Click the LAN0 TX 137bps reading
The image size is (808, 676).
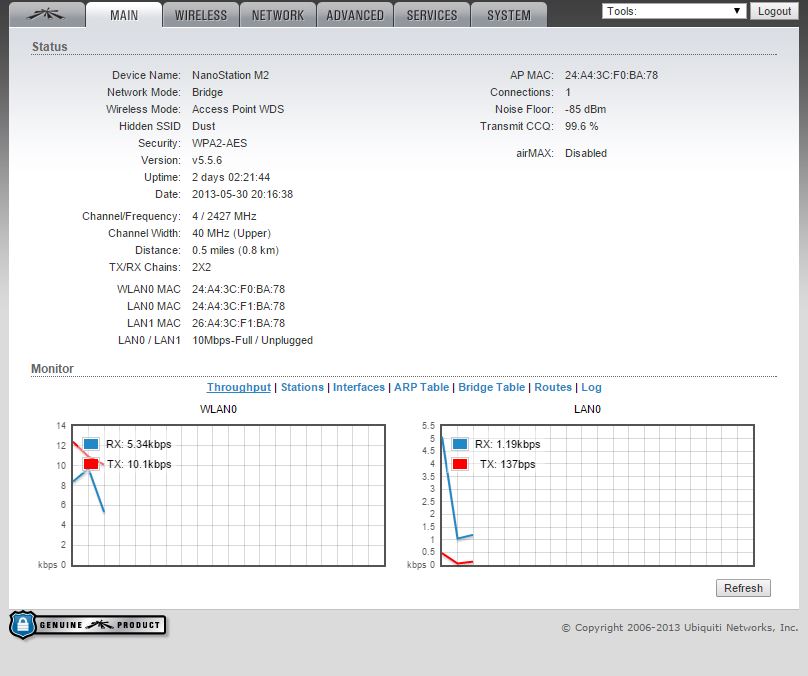[x=508, y=464]
